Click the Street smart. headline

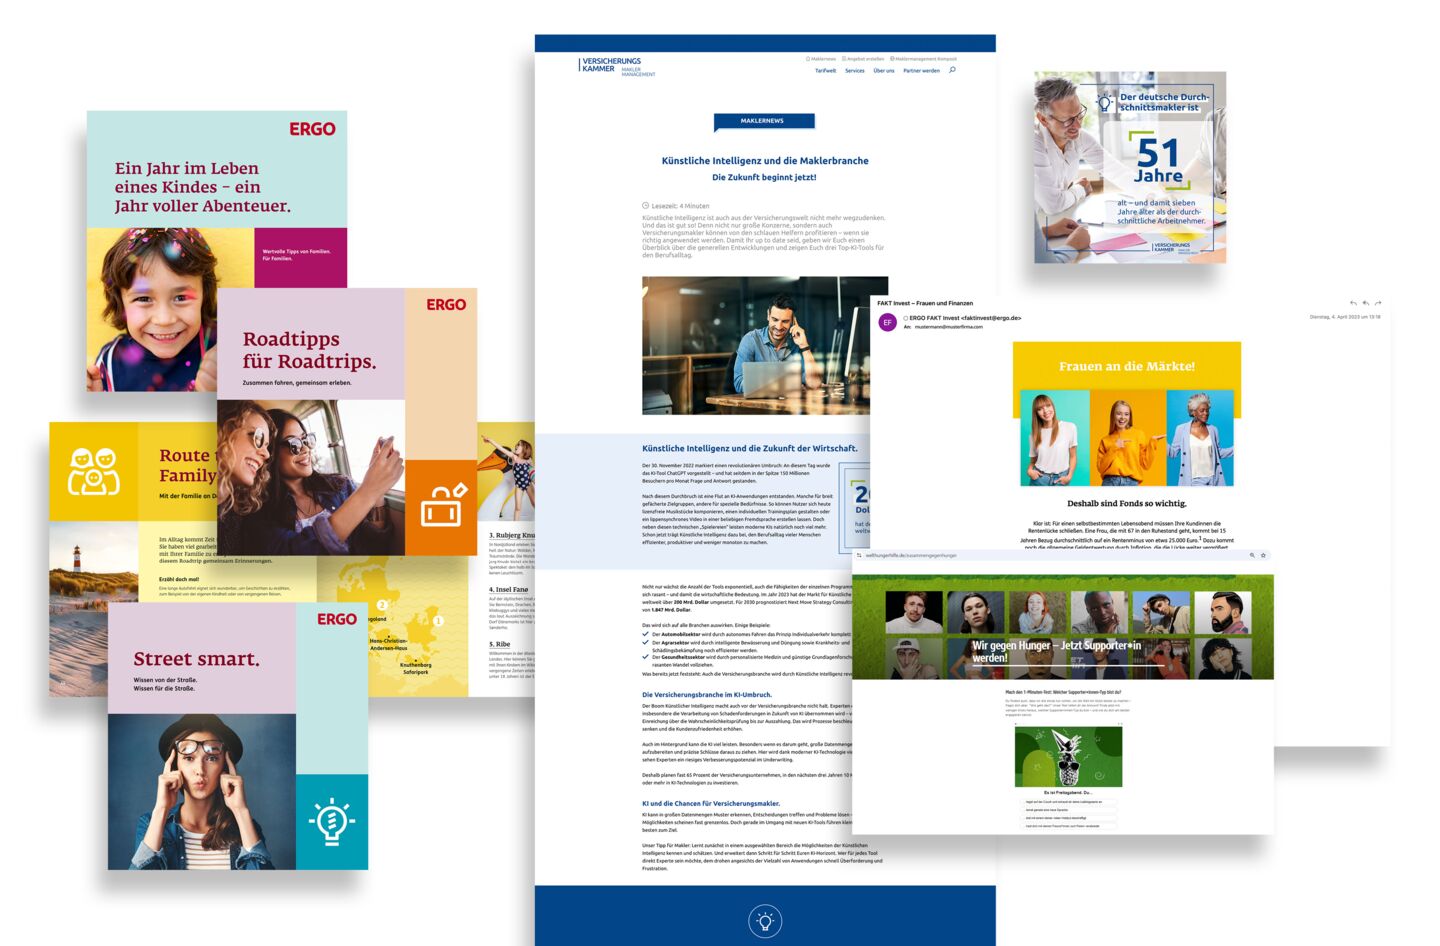[196, 659]
